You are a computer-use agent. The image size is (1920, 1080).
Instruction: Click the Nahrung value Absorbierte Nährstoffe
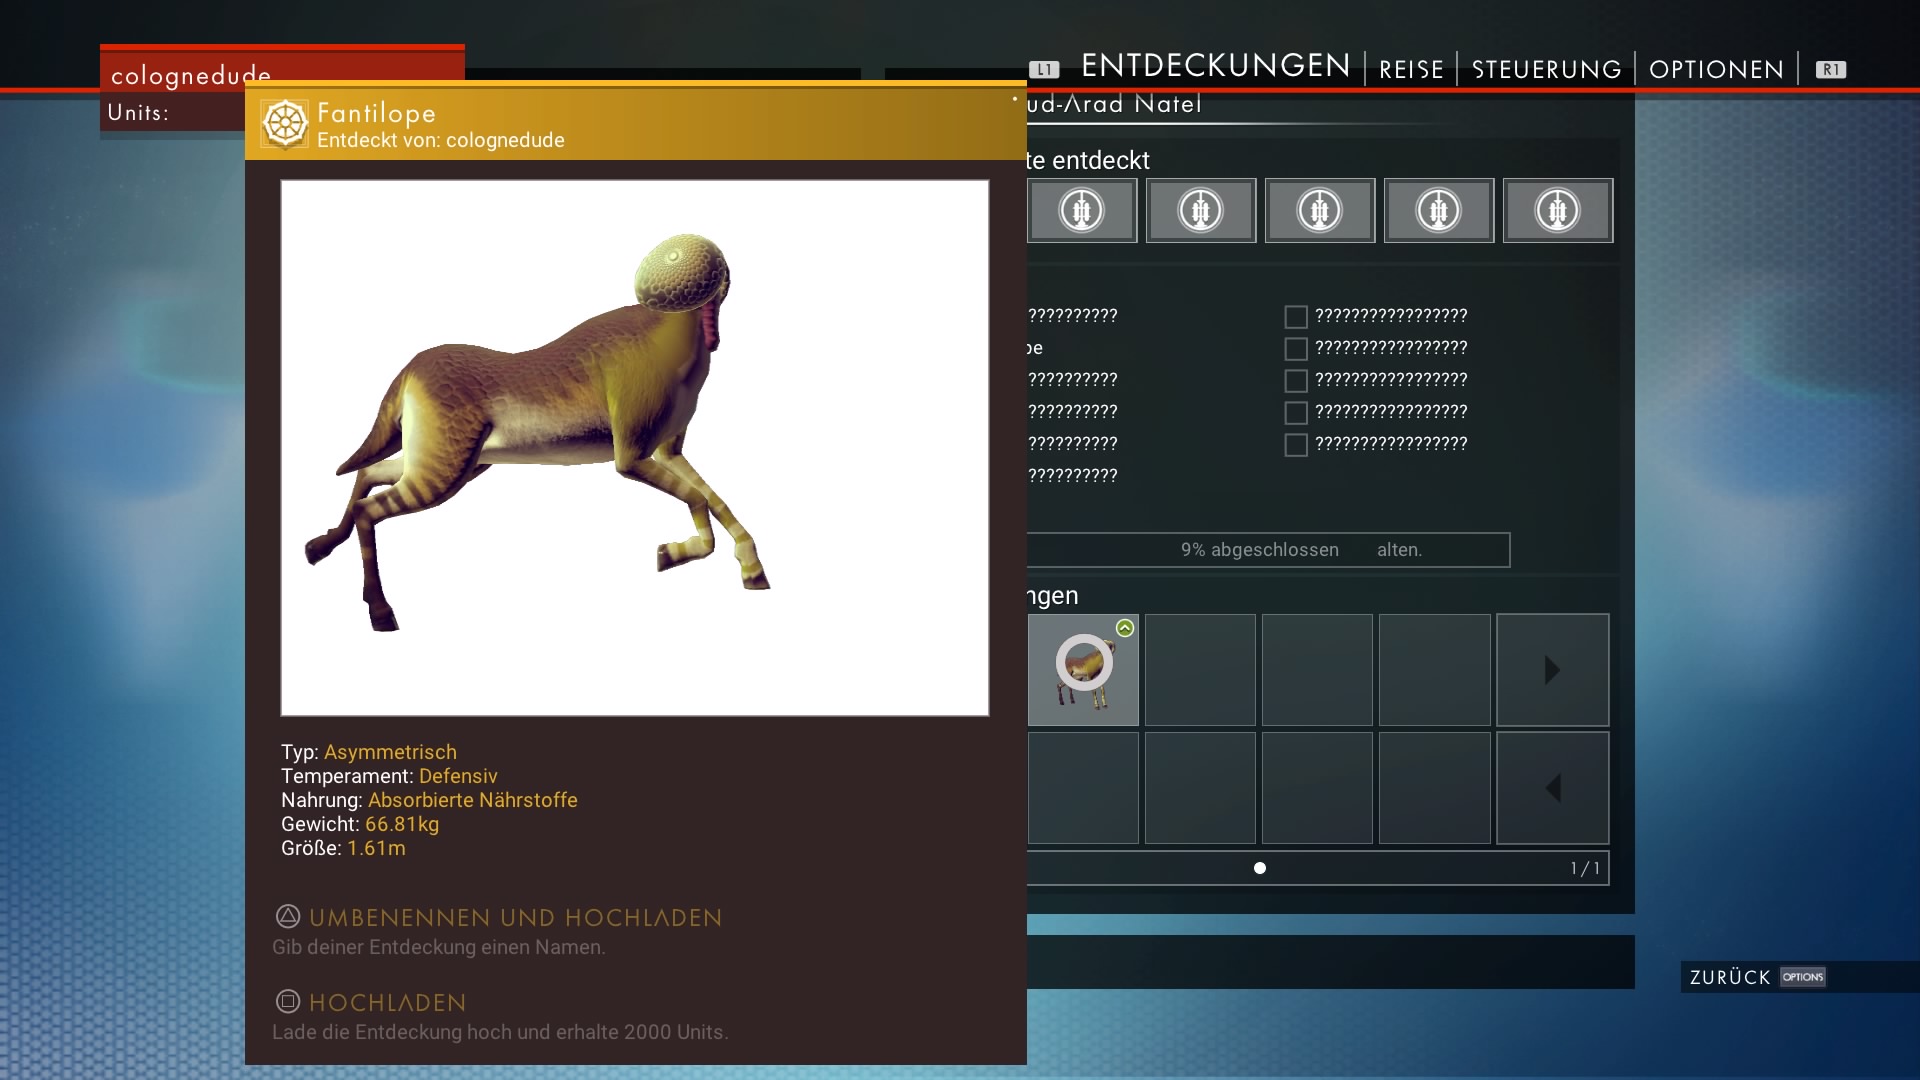coord(473,800)
